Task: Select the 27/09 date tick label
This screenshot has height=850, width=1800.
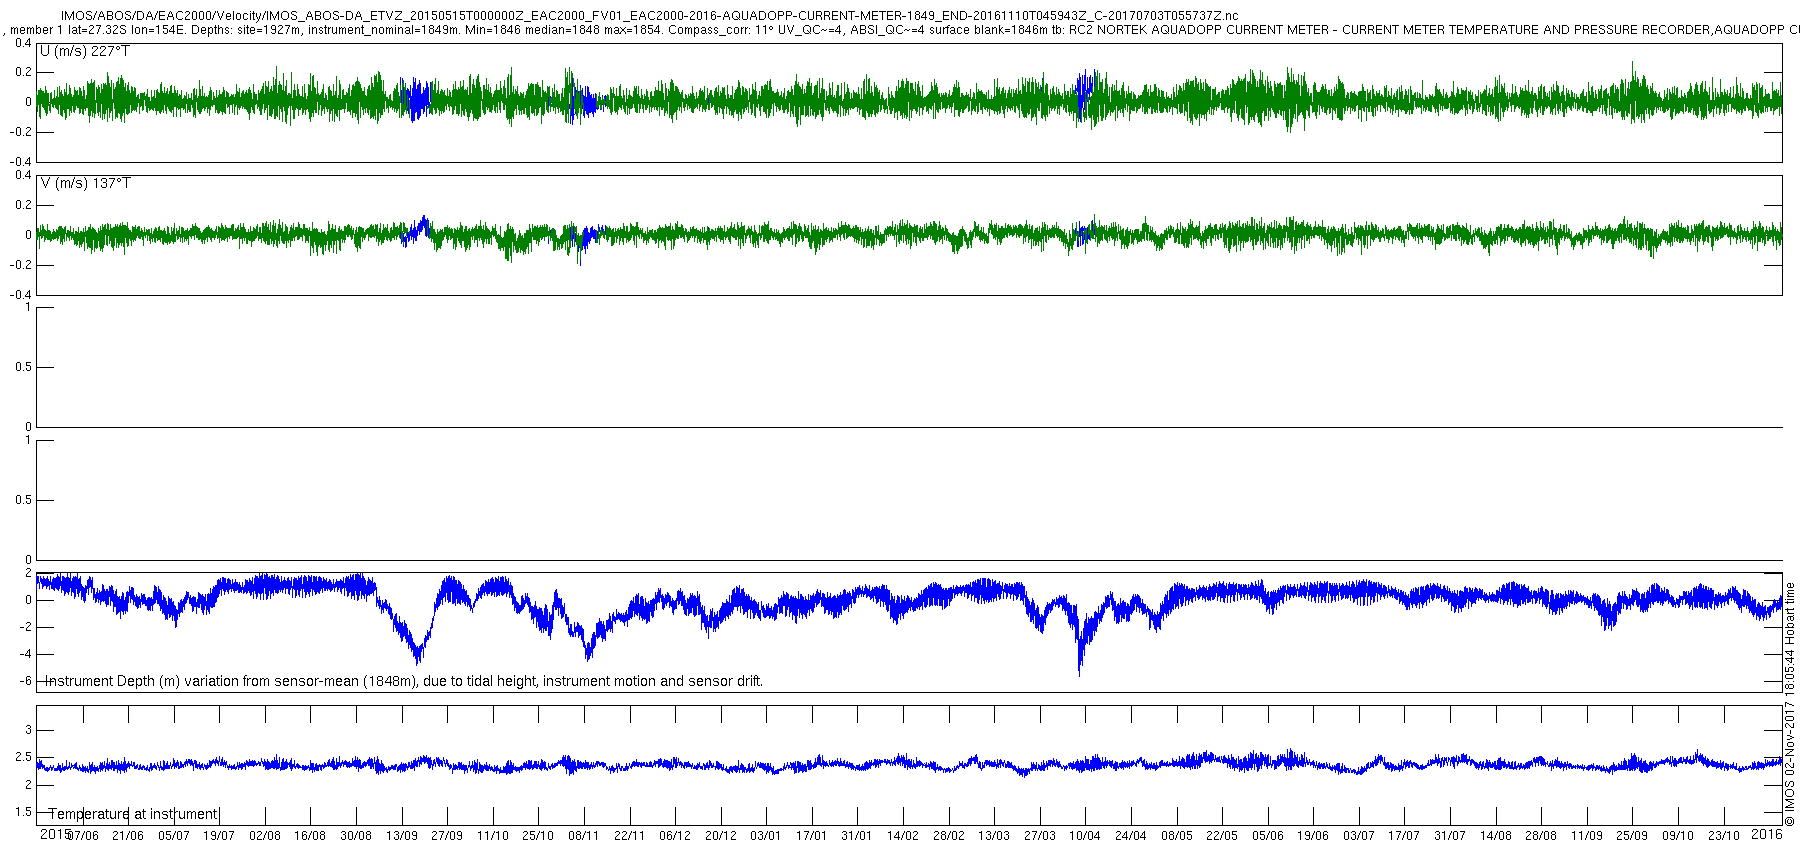Action: tap(447, 836)
